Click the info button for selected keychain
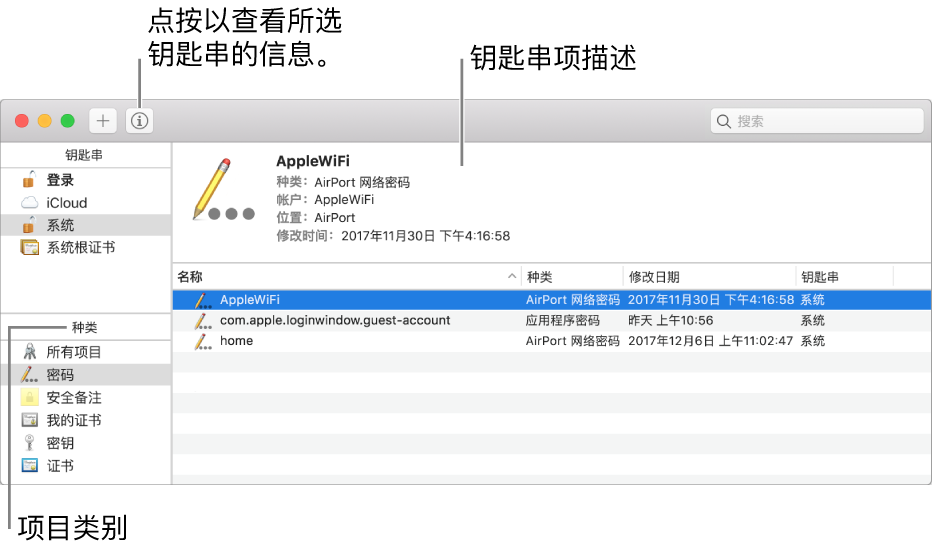Image resolution: width=934 pixels, height=551 pixels. click(139, 121)
